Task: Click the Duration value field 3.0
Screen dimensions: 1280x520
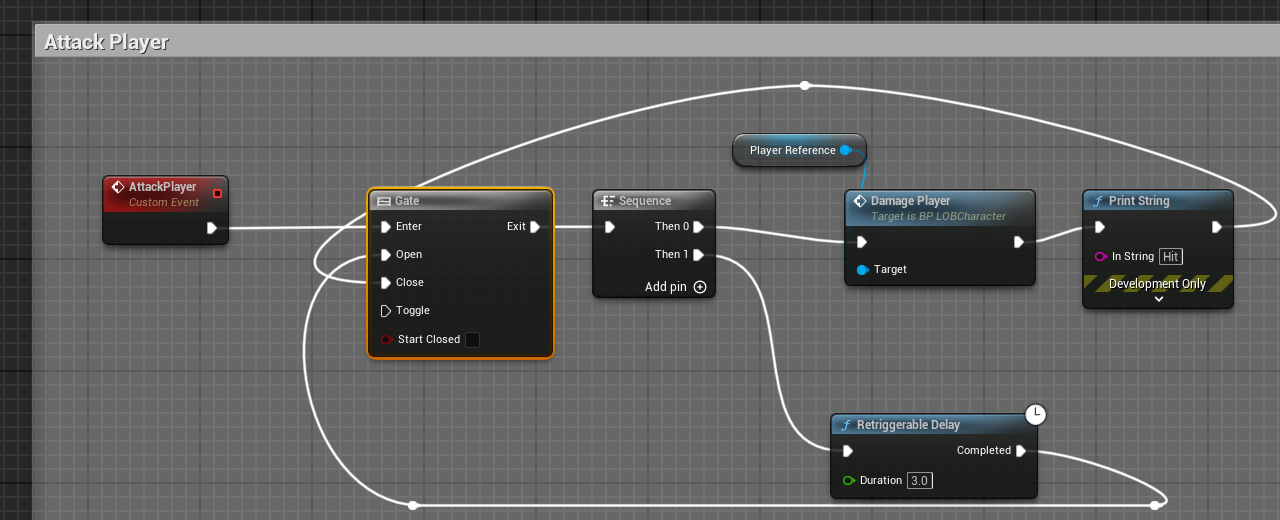Action: click(x=920, y=481)
